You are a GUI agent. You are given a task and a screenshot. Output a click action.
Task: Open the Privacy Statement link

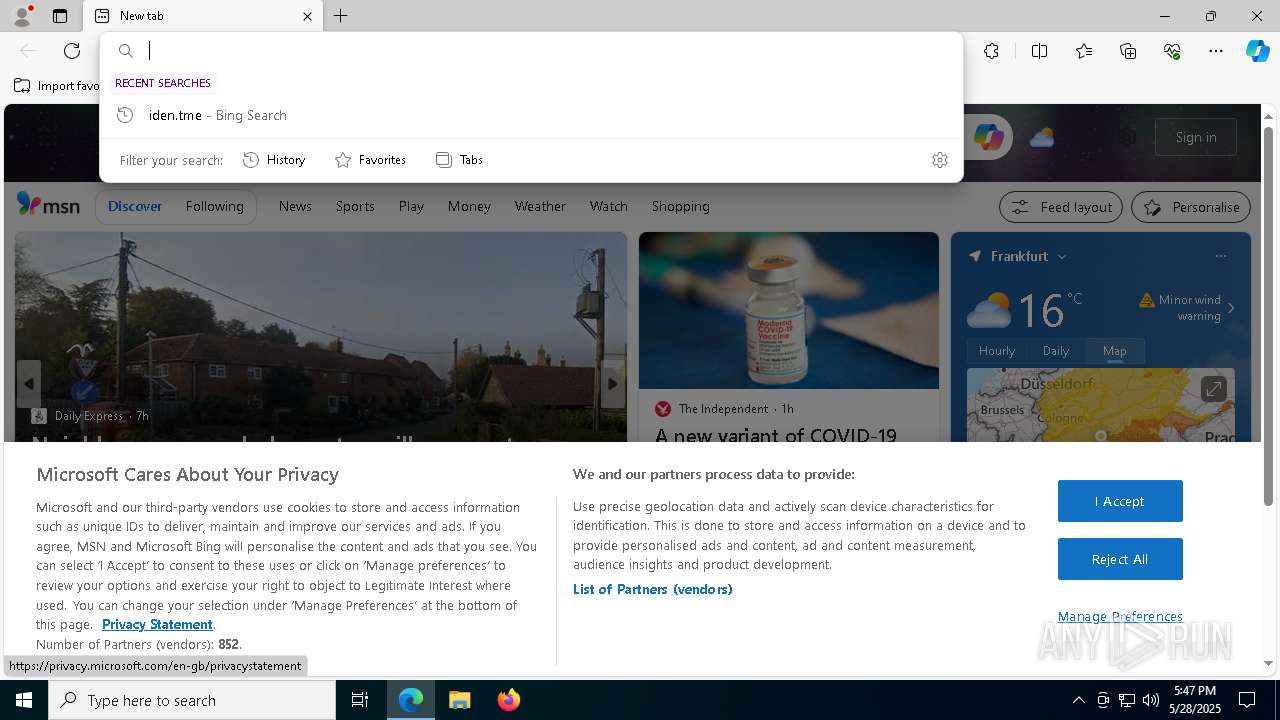157,624
